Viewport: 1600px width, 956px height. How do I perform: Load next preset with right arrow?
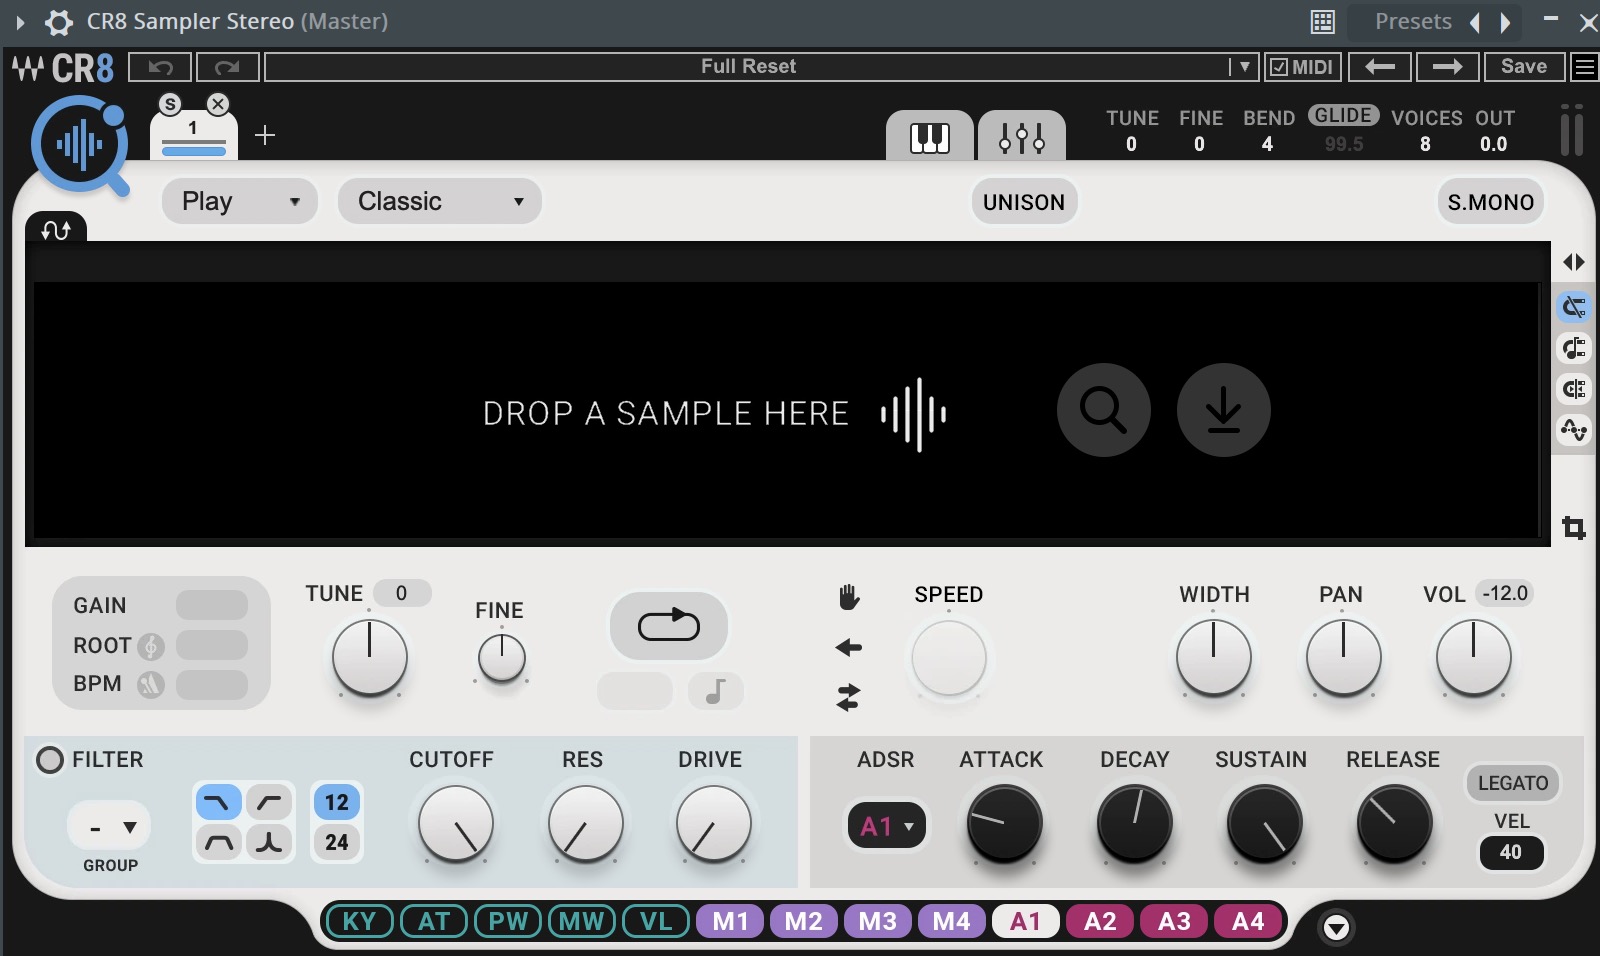[x=1447, y=67]
